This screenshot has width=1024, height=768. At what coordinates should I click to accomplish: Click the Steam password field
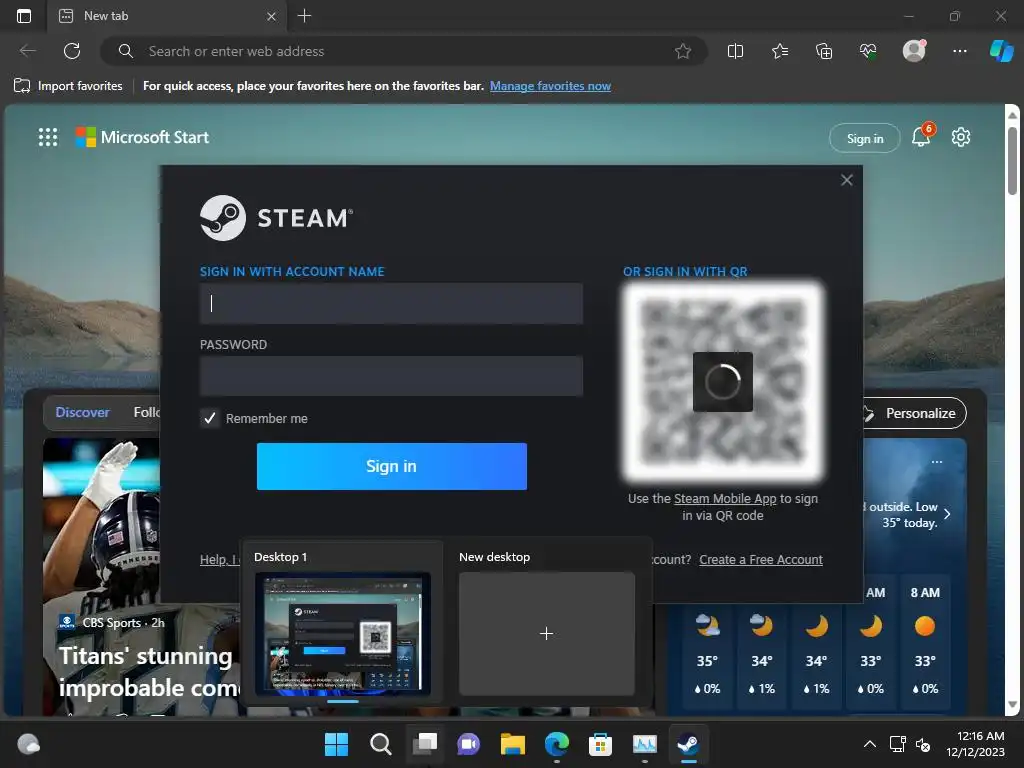(391, 376)
